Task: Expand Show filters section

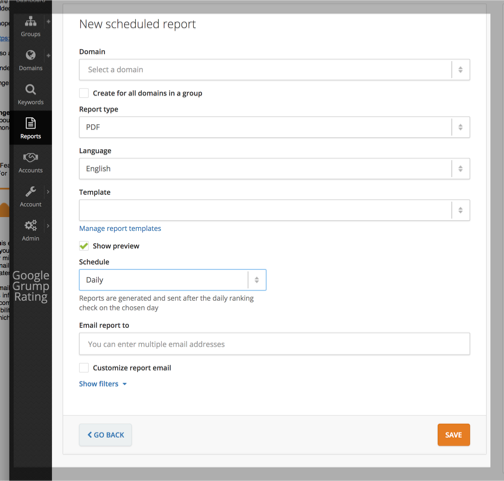Action: pos(103,384)
